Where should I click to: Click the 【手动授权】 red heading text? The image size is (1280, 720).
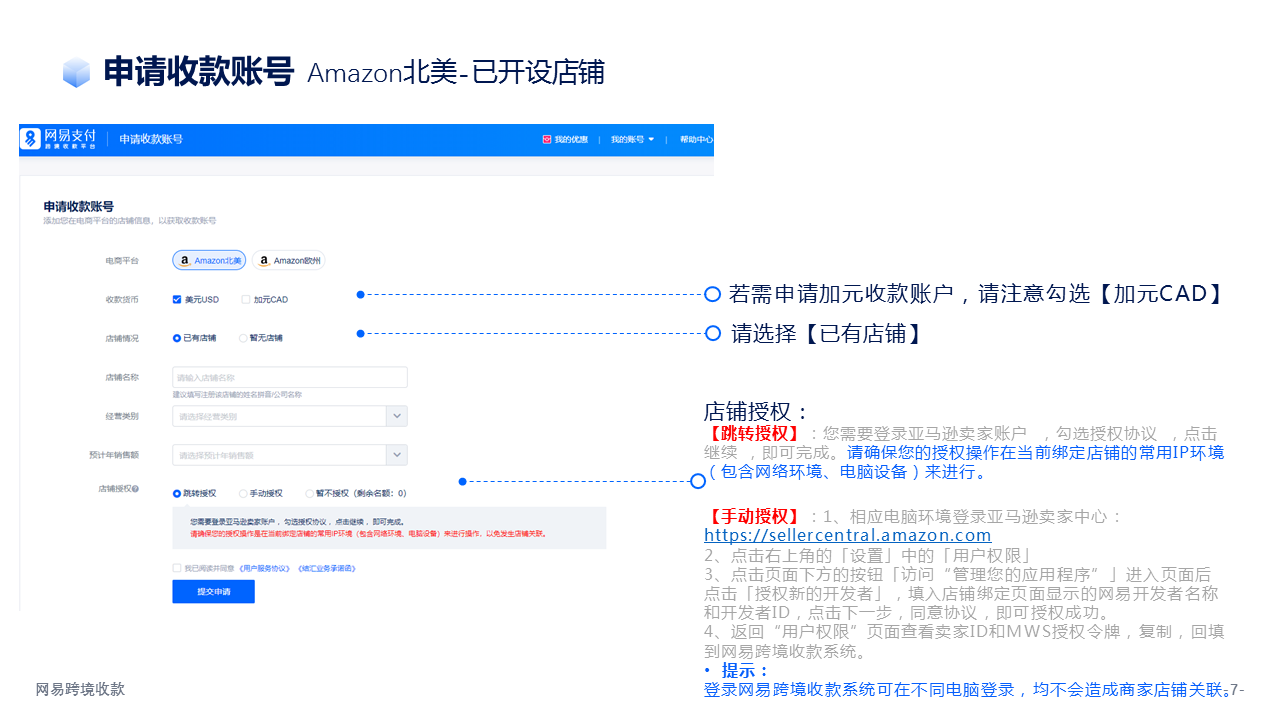pos(755,517)
